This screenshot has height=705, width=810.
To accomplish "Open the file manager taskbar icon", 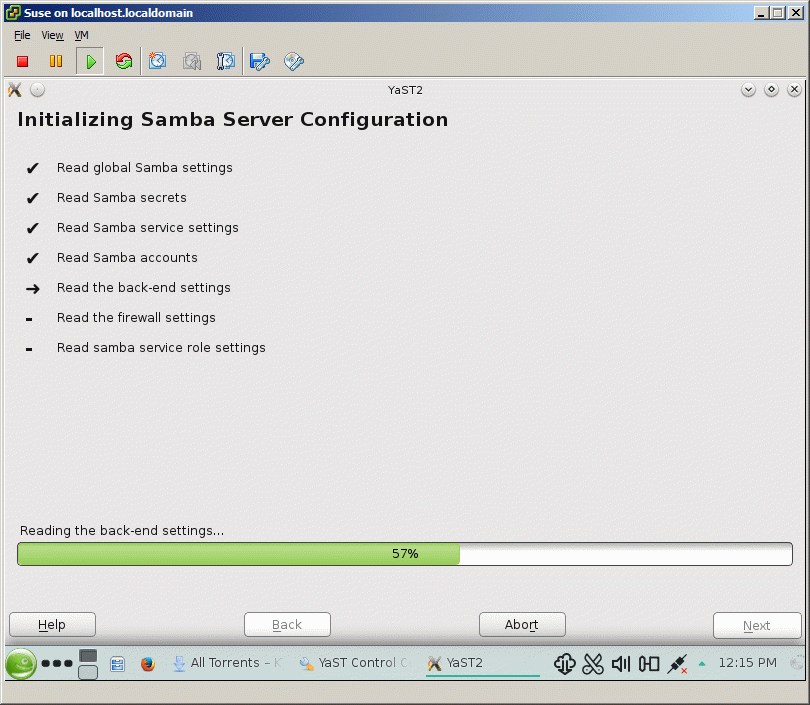I will click(118, 664).
